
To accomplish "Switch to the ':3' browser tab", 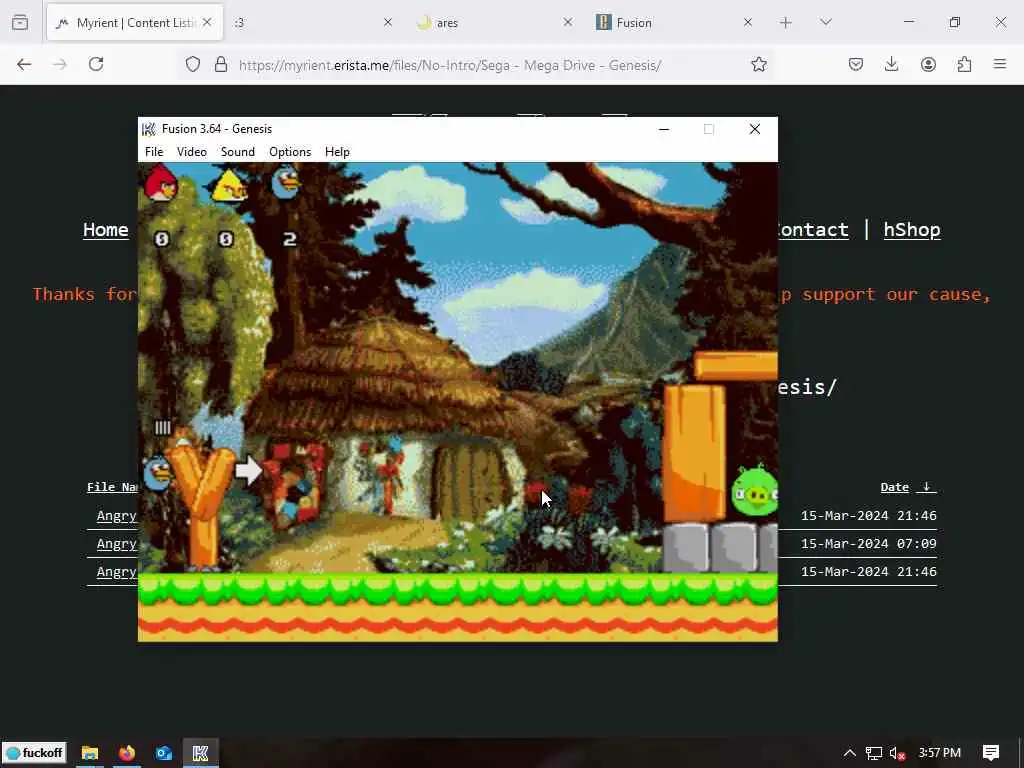I will [x=239, y=22].
